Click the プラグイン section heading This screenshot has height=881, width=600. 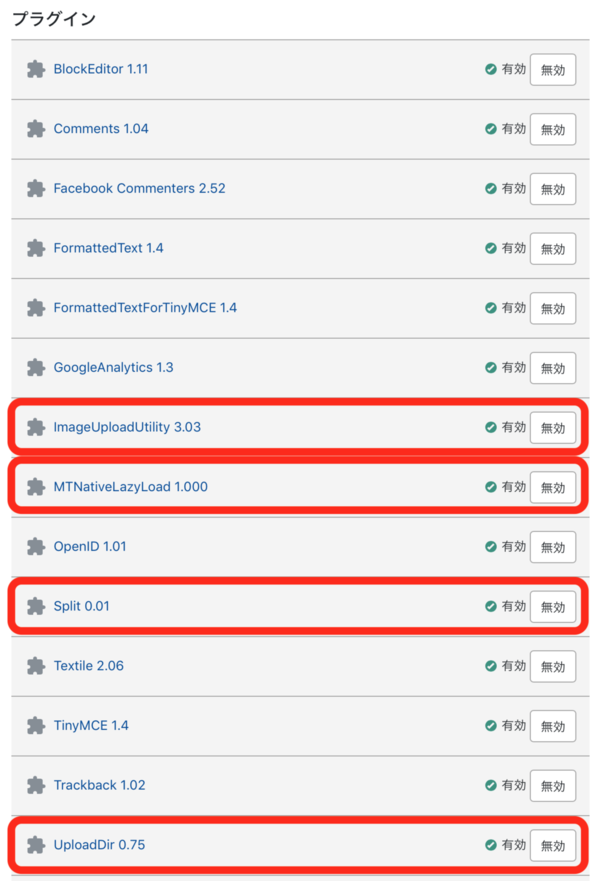54,19
